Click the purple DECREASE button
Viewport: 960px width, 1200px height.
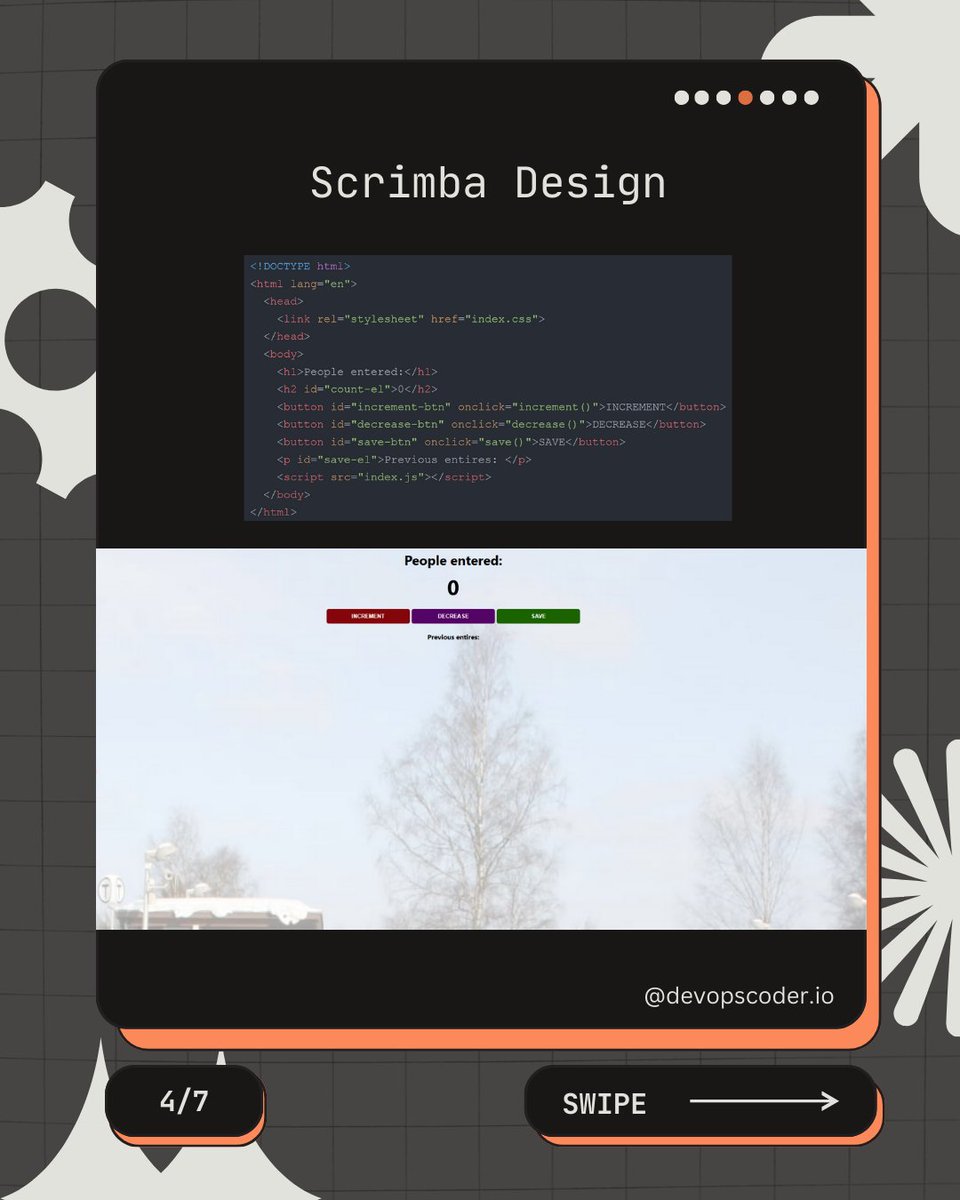pyautogui.click(x=452, y=616)
